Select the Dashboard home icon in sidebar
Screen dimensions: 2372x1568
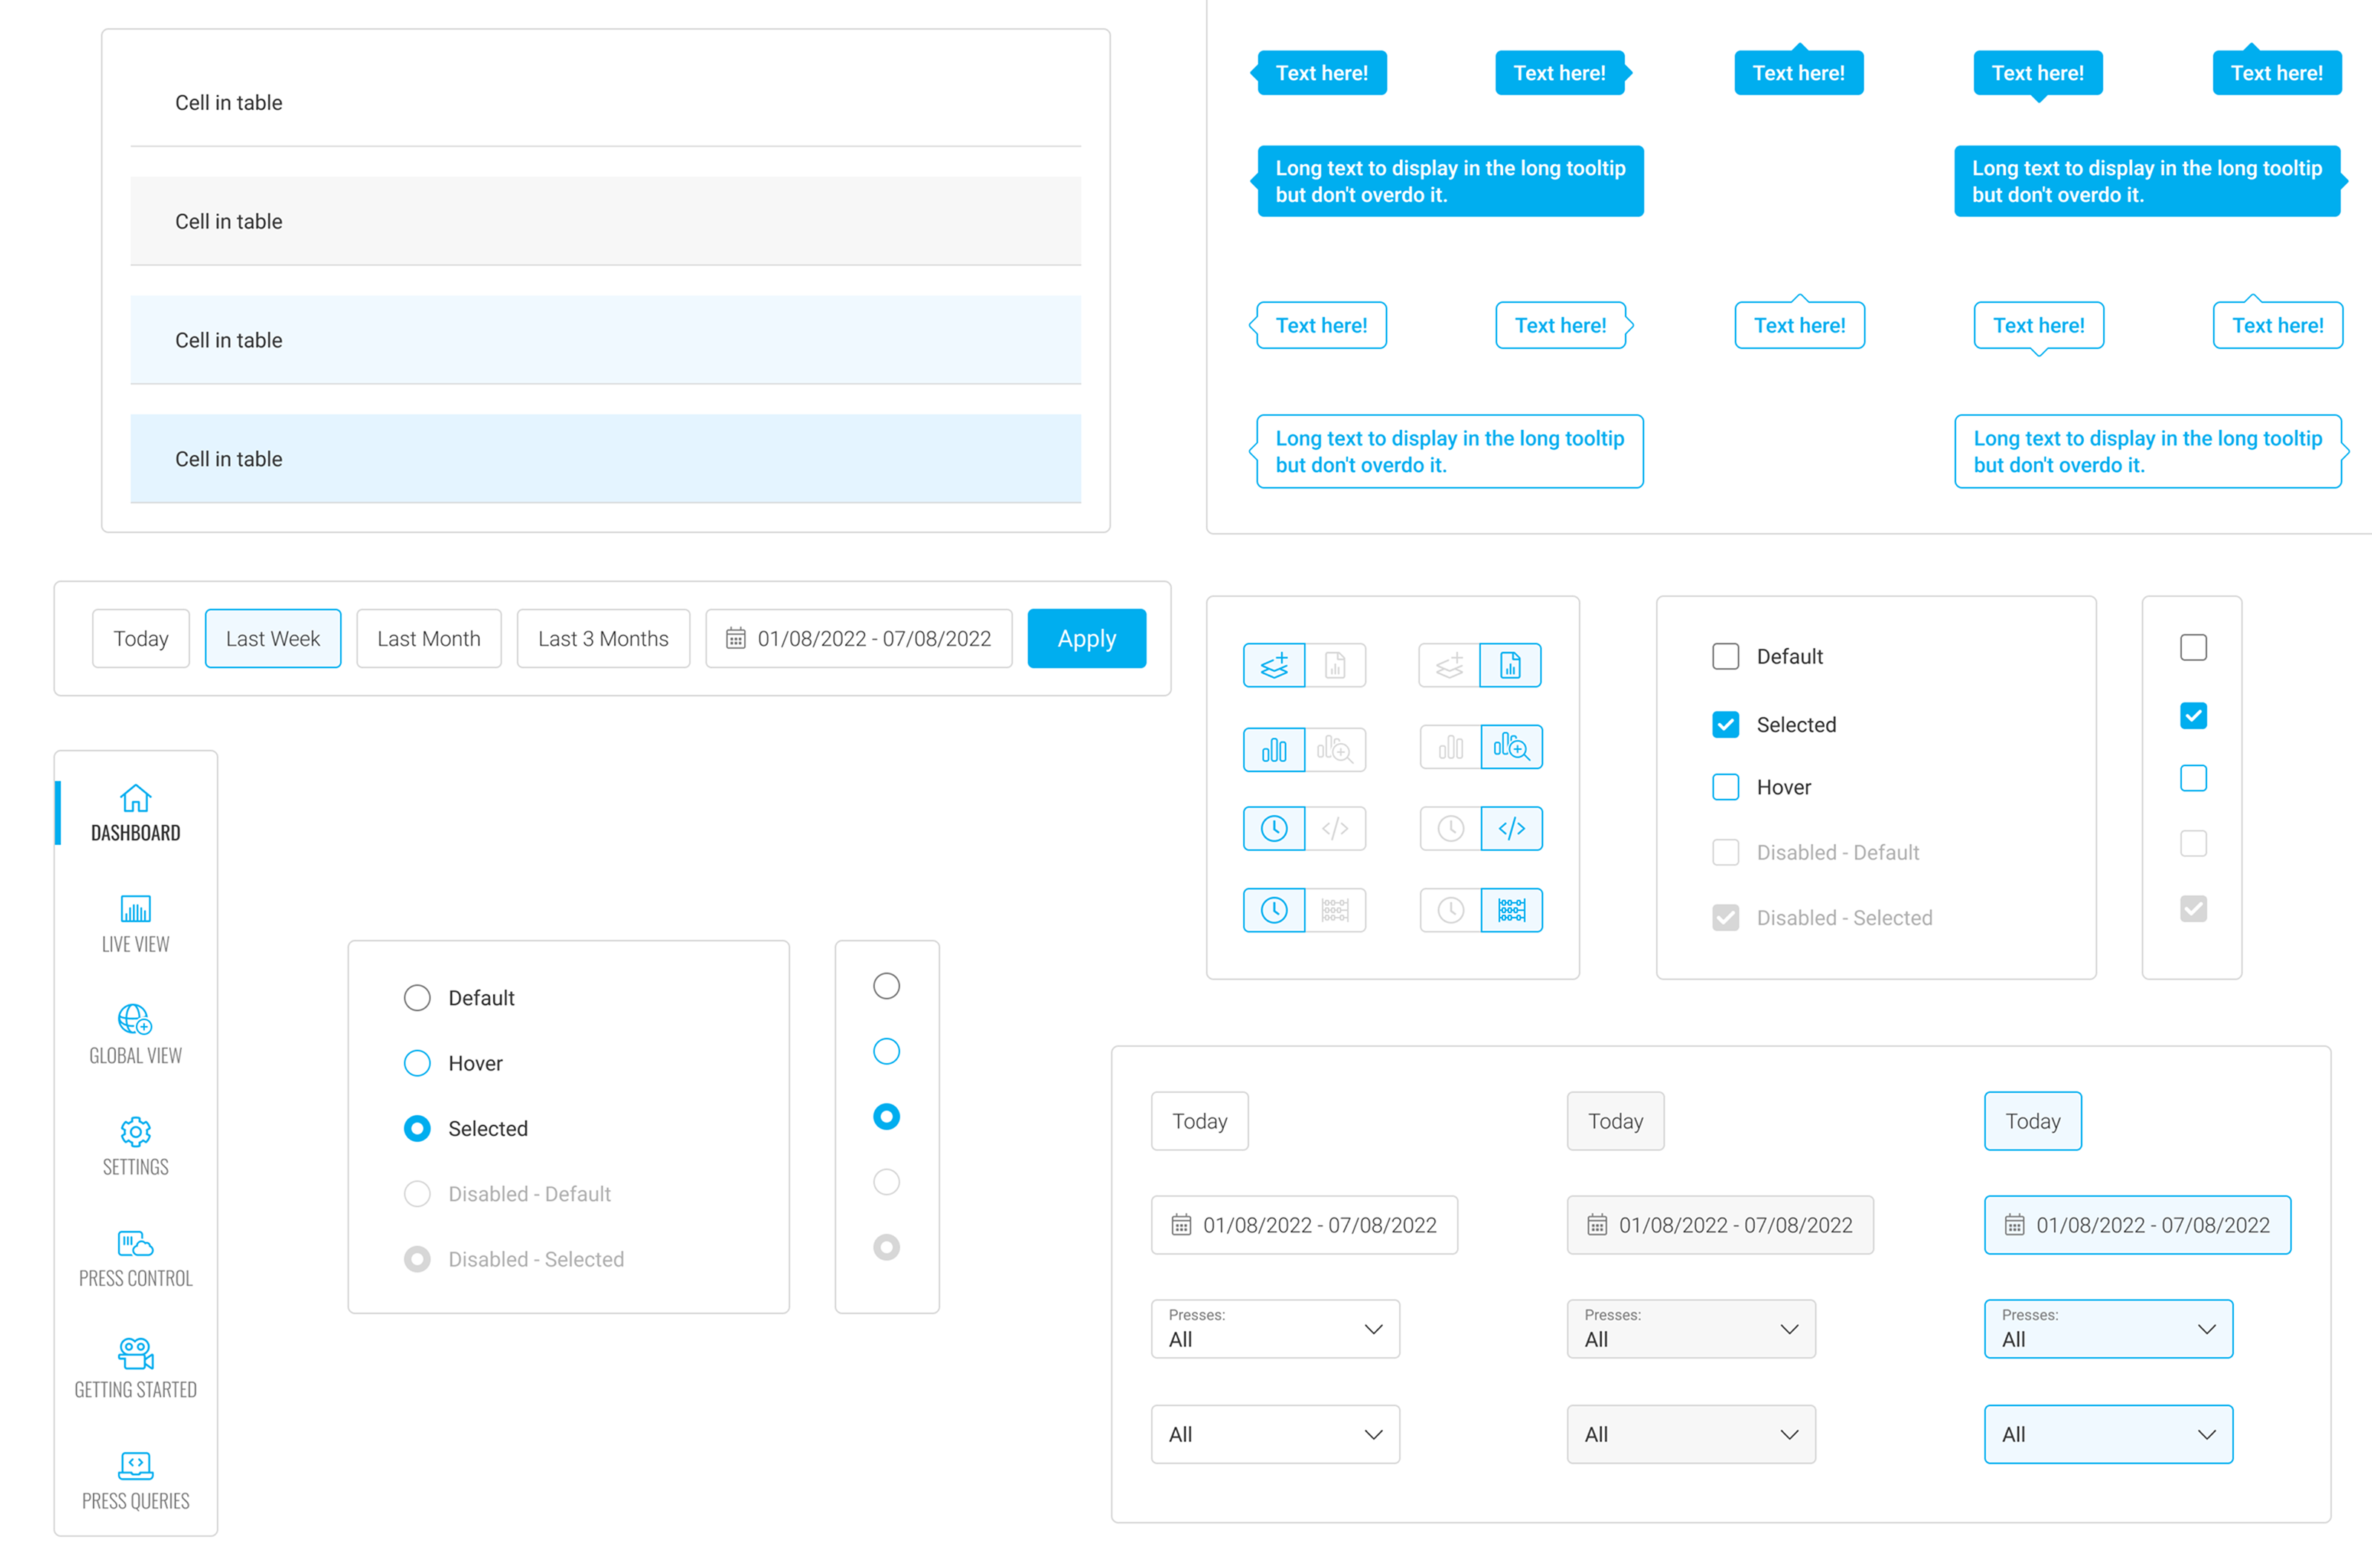click(x=135, y=798)
